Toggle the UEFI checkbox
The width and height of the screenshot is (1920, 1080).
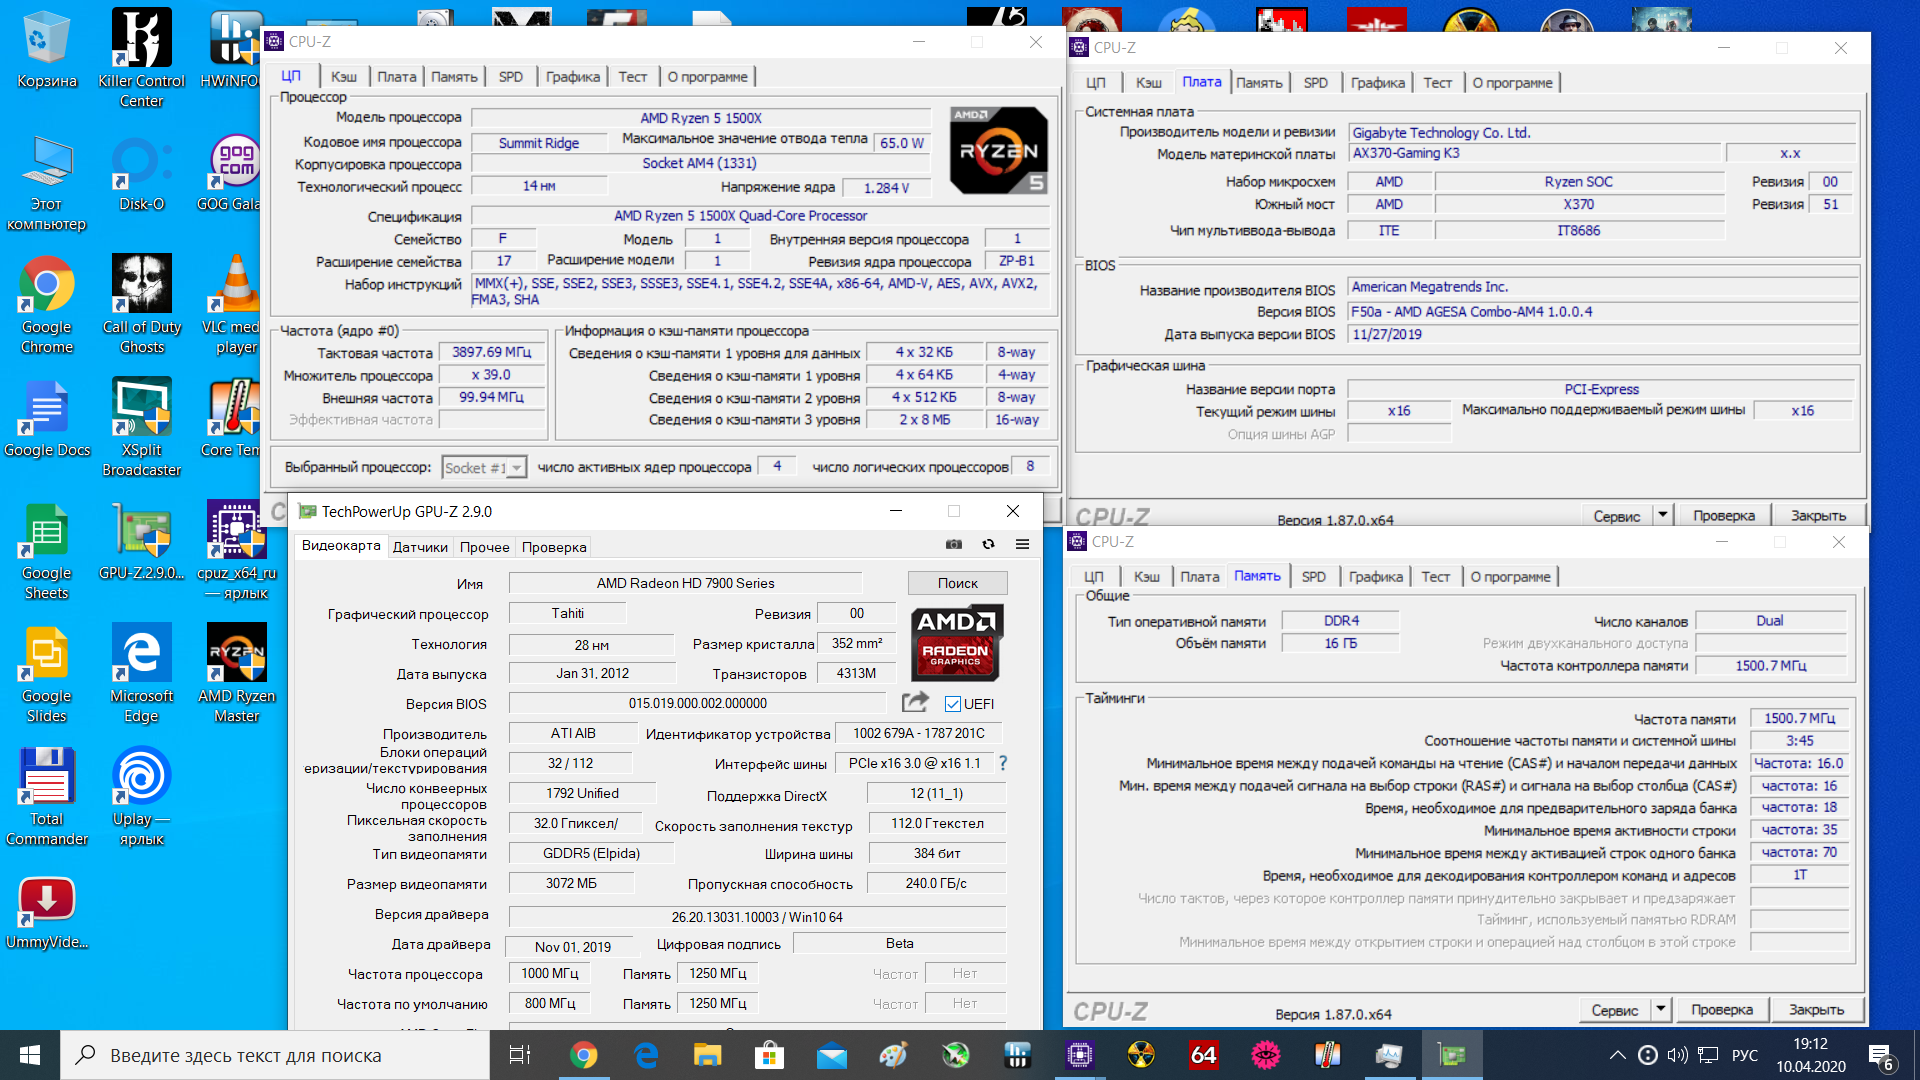pyautogui.click(x=953, y=704)
